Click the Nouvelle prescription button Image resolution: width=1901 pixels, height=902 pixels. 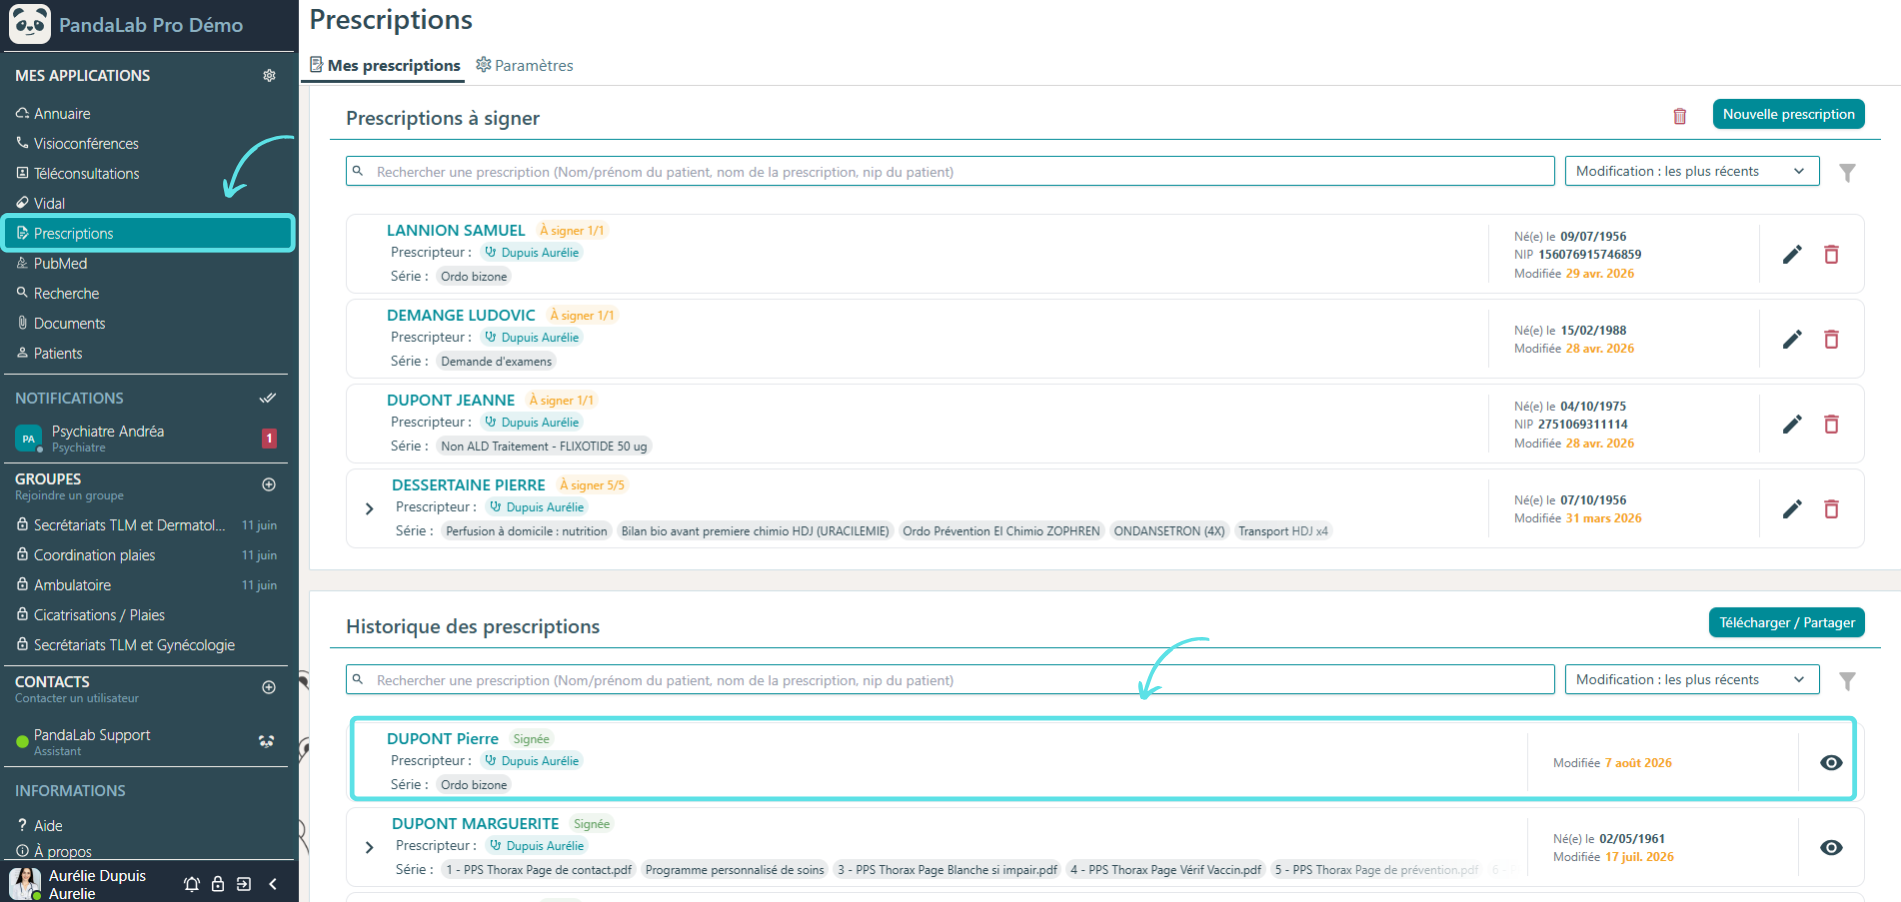(x=1788, y=114)
